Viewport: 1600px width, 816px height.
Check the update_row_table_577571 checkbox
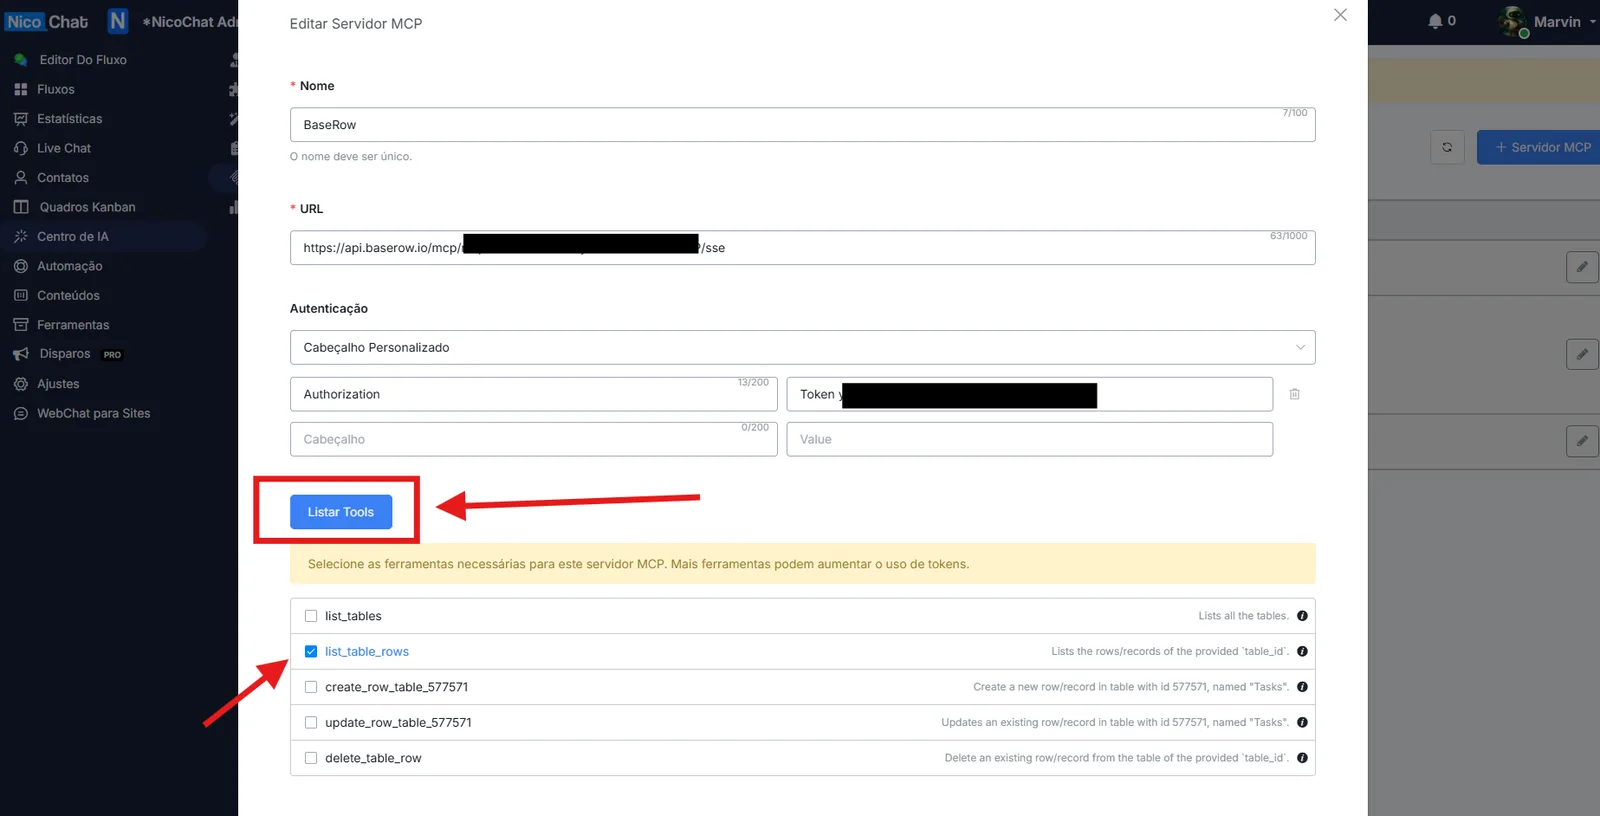(x=311, y=722)
